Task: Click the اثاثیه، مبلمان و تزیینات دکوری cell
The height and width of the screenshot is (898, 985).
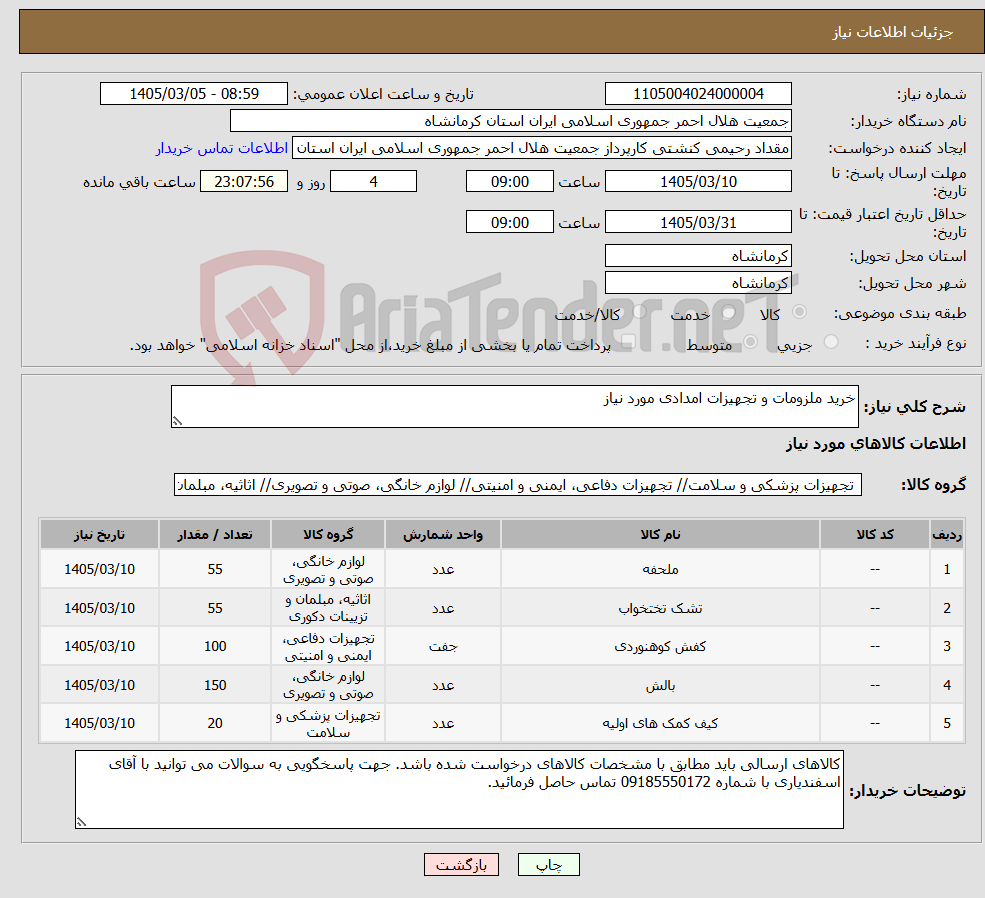Action: [328, 608]
